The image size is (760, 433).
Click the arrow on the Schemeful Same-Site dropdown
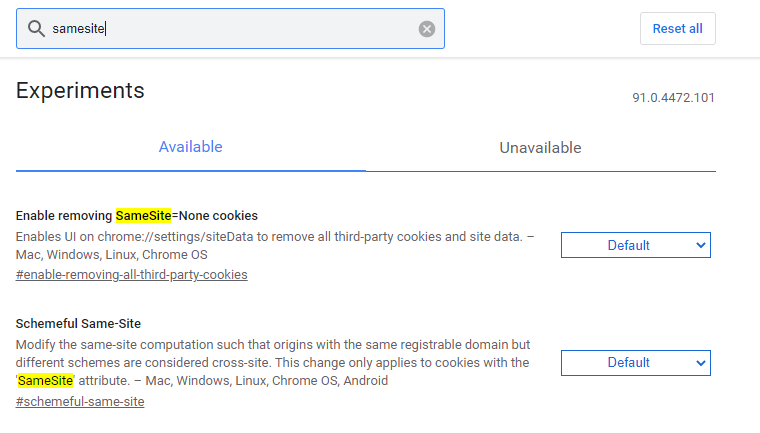[x=699, y=363]
